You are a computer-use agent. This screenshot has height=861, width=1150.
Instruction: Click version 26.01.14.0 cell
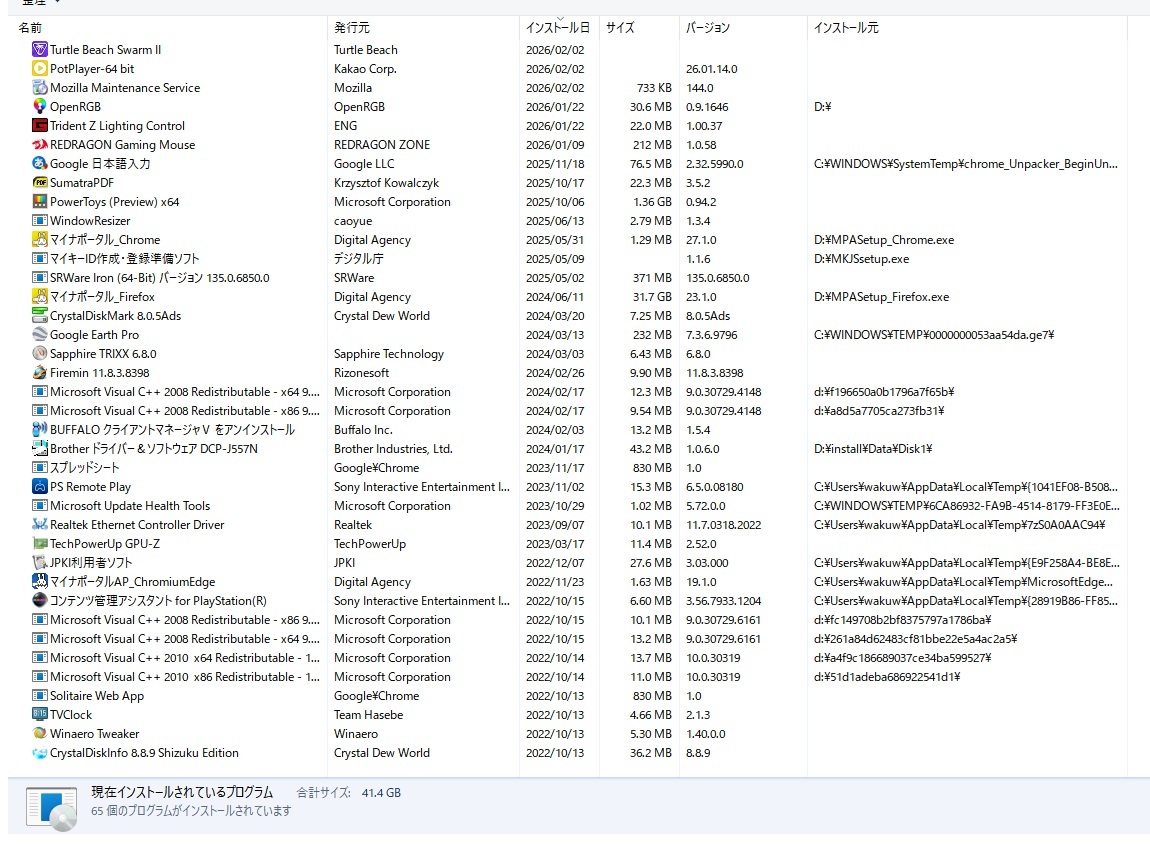[711, 69]
